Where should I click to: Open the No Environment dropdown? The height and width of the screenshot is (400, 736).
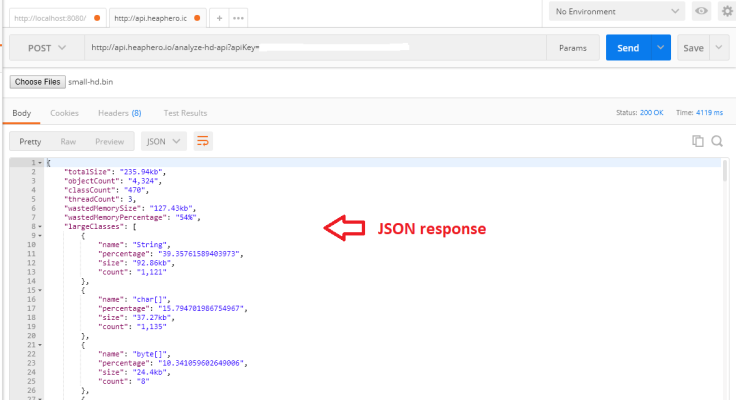click(617, 11)
